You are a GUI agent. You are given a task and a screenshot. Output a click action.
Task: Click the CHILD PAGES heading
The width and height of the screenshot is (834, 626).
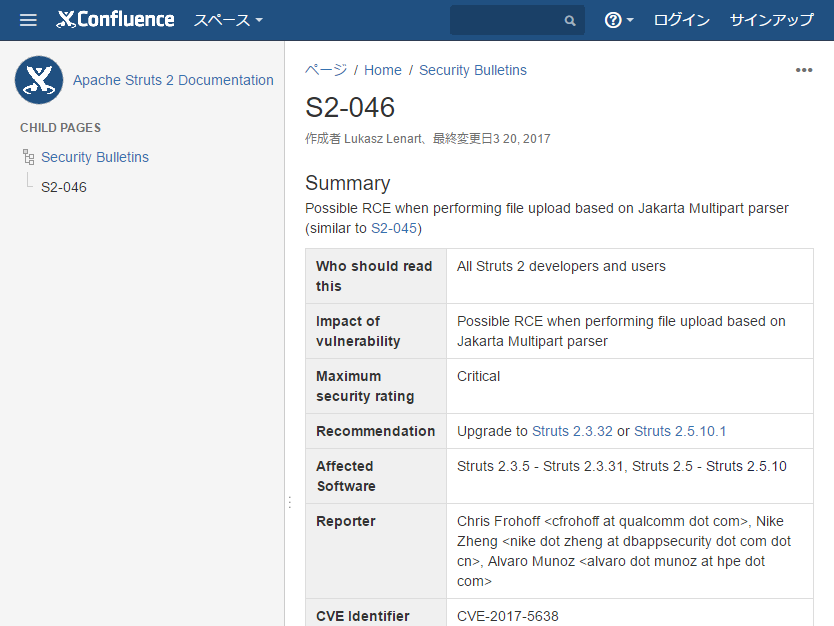coord(61,128)
